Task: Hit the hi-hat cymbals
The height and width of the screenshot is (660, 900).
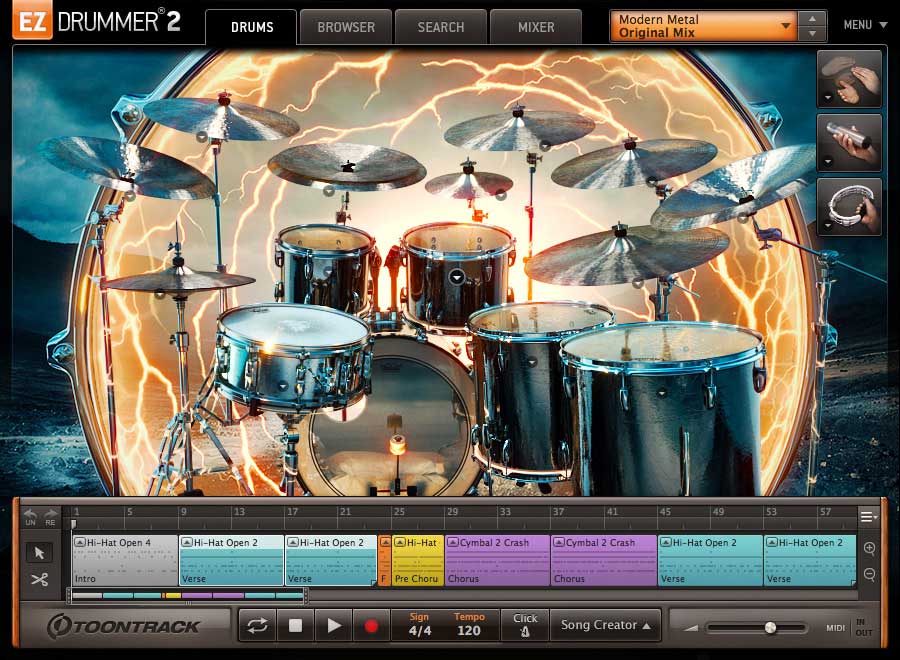Action: click(179, 280)
